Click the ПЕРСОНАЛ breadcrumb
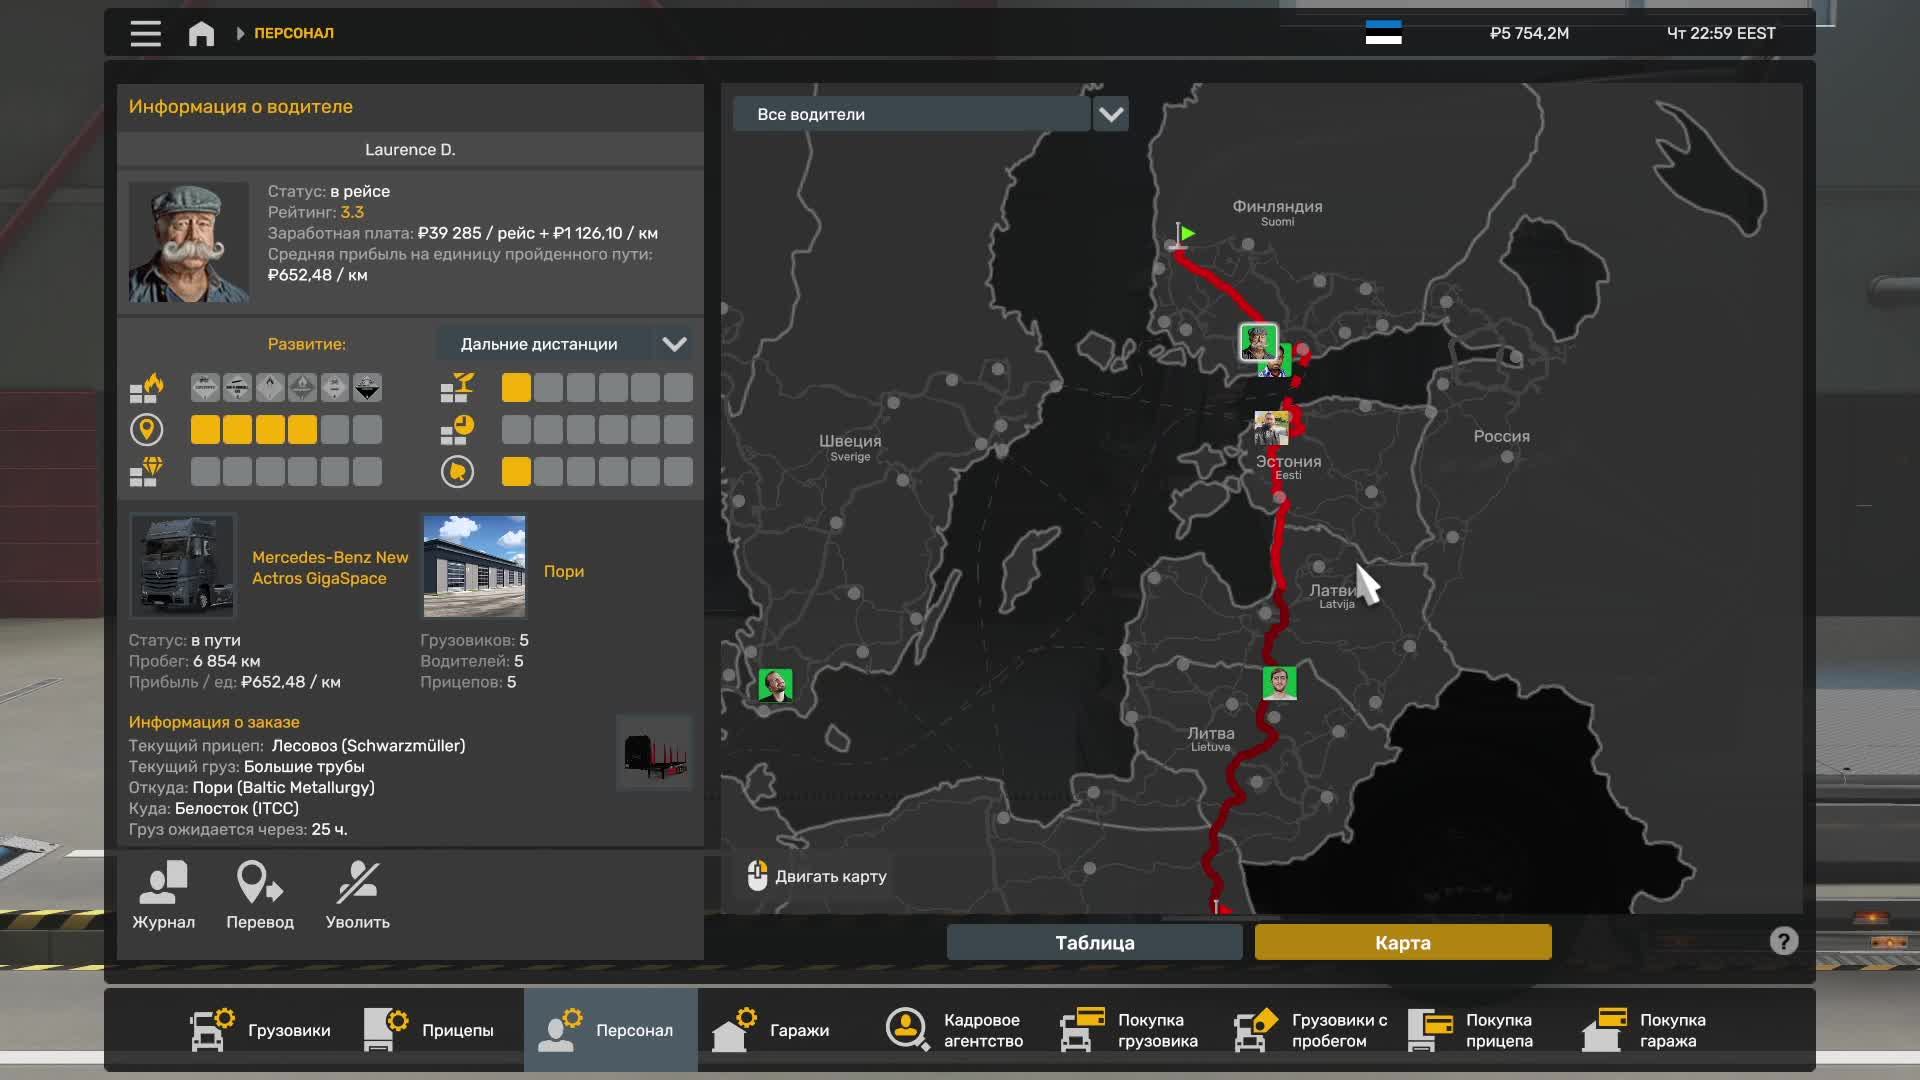This screenshot has height=1080, width=1920. (294, 33)
